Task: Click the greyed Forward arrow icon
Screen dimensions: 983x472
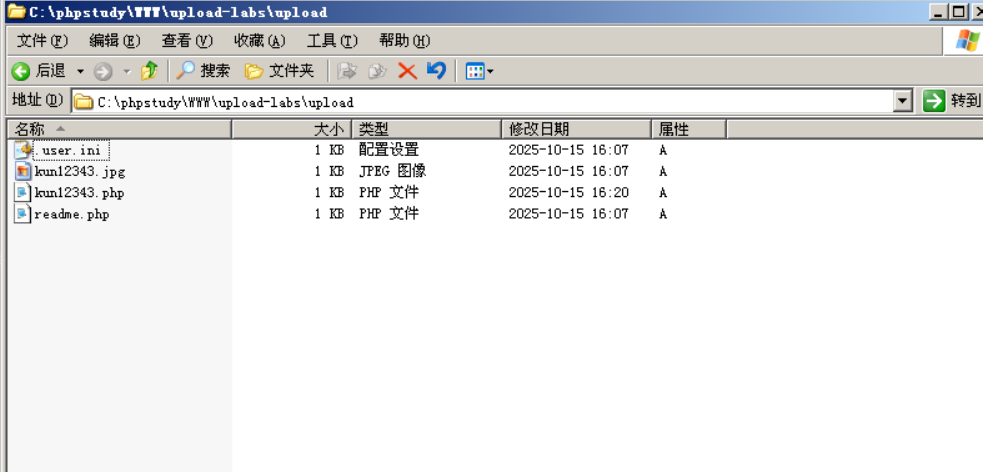Action: 103,71
